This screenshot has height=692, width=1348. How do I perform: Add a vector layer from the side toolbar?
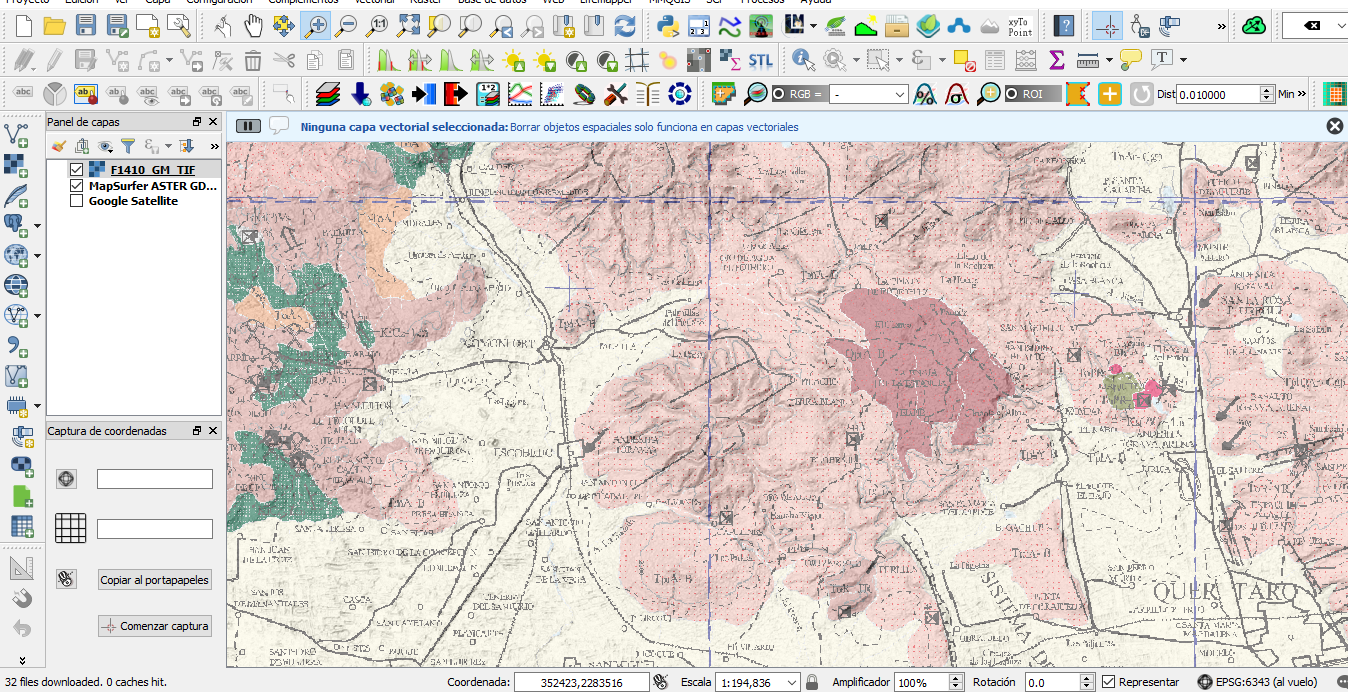[x=17, y=133]
